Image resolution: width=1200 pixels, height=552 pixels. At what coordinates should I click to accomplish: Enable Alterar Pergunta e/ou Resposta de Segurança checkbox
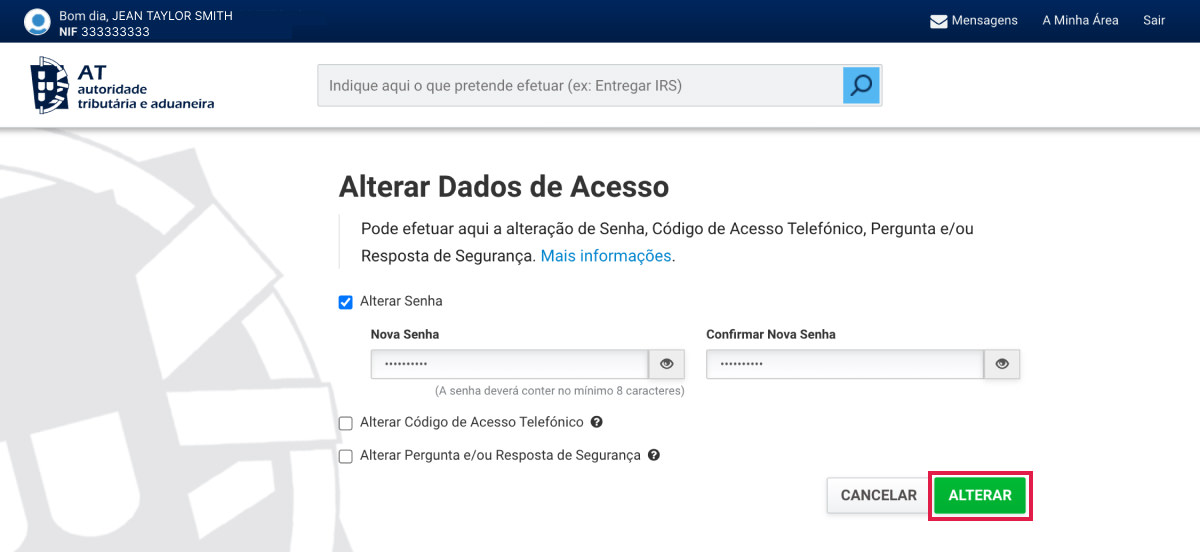(x=346, y=456)
